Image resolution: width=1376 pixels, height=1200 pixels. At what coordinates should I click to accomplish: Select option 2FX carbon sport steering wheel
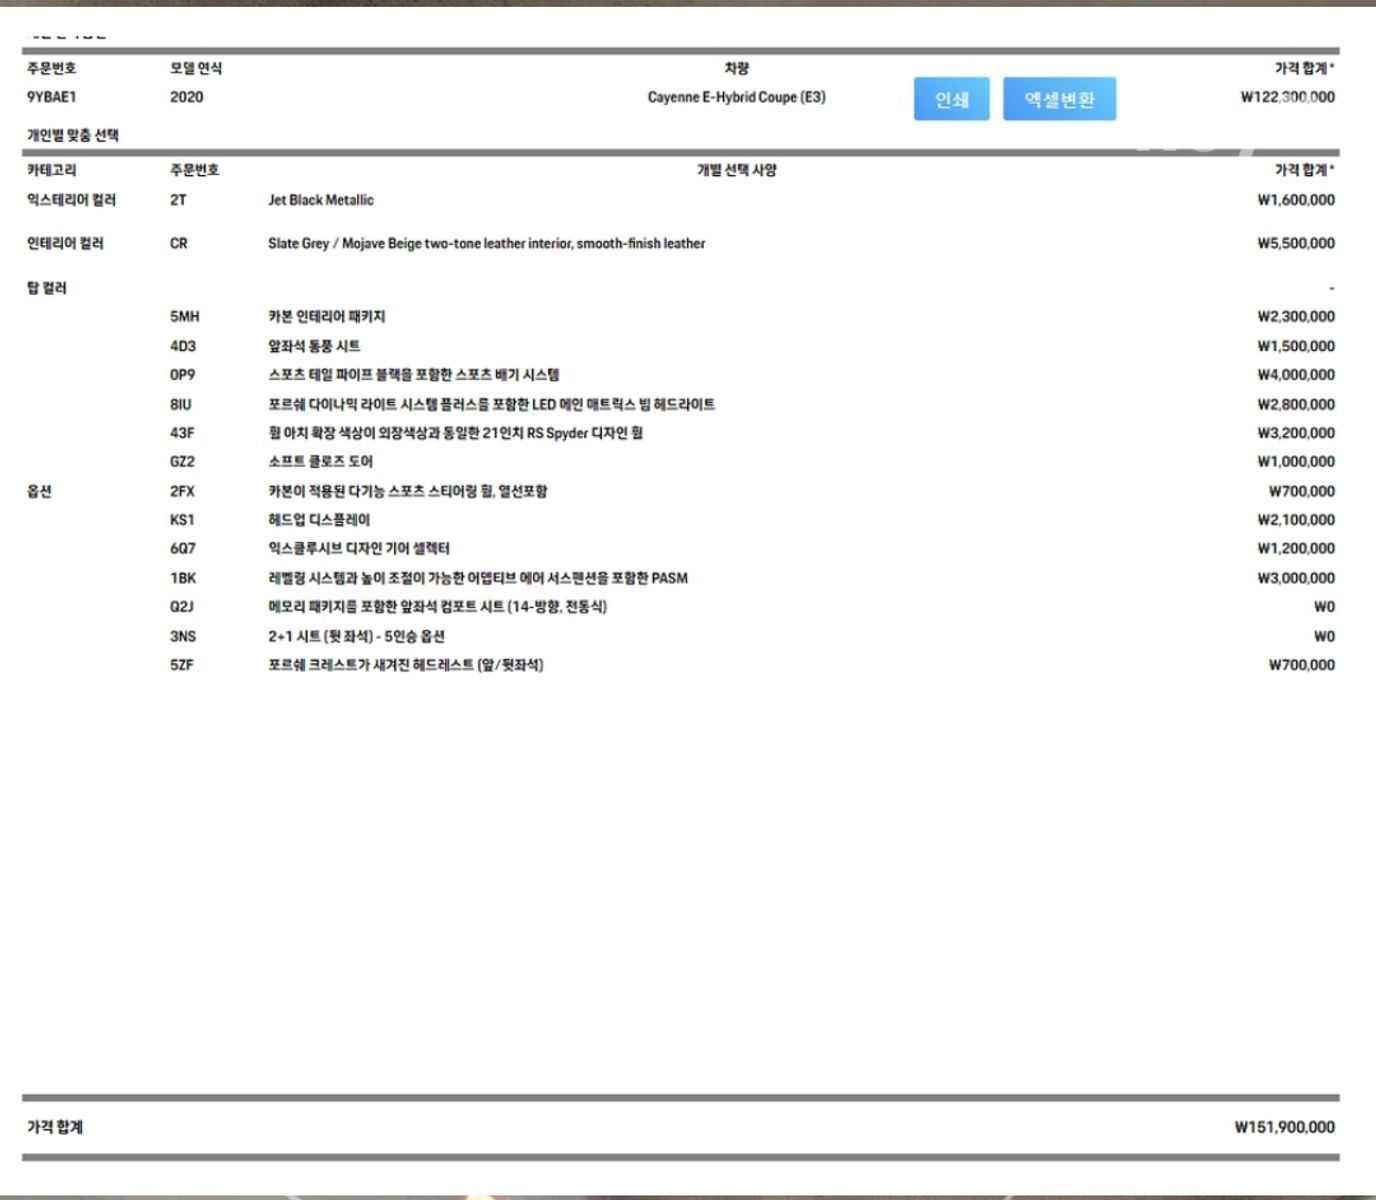click(x=752, y=491)
